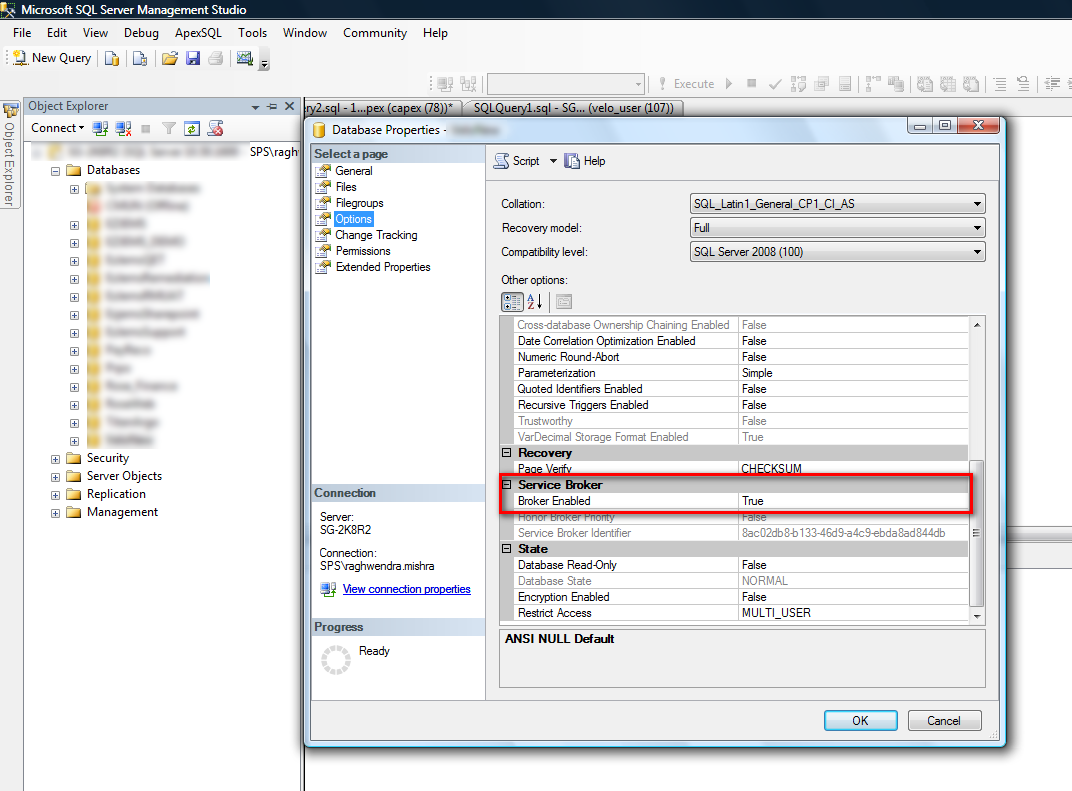The image size is (1072, 791).
Task: Click the Activity Monitor icon
Action: coord(245,59)
